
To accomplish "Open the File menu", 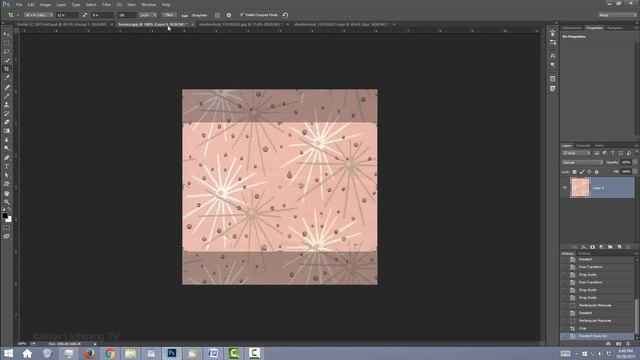I will [x=19, y=4].
